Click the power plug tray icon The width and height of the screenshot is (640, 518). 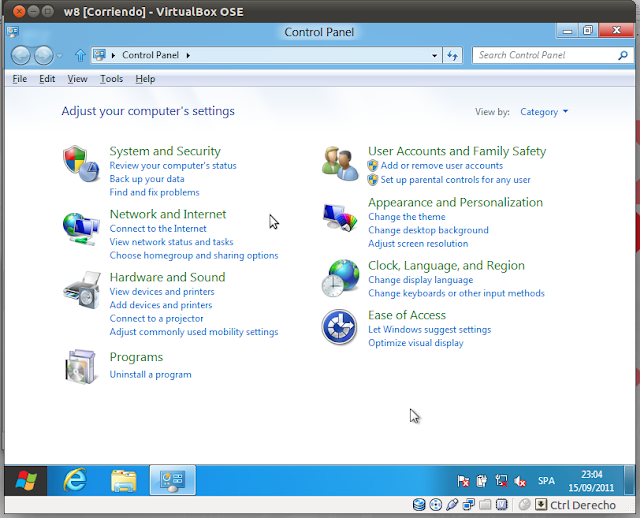click(x=482, y=481)
